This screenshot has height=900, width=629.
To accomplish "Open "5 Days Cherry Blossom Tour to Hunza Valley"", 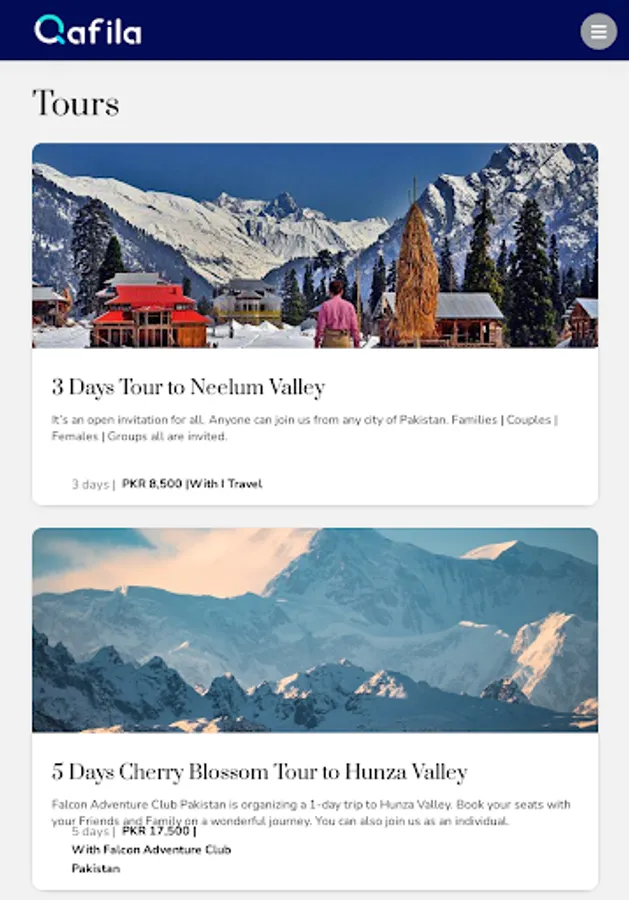I will (259, 772).
